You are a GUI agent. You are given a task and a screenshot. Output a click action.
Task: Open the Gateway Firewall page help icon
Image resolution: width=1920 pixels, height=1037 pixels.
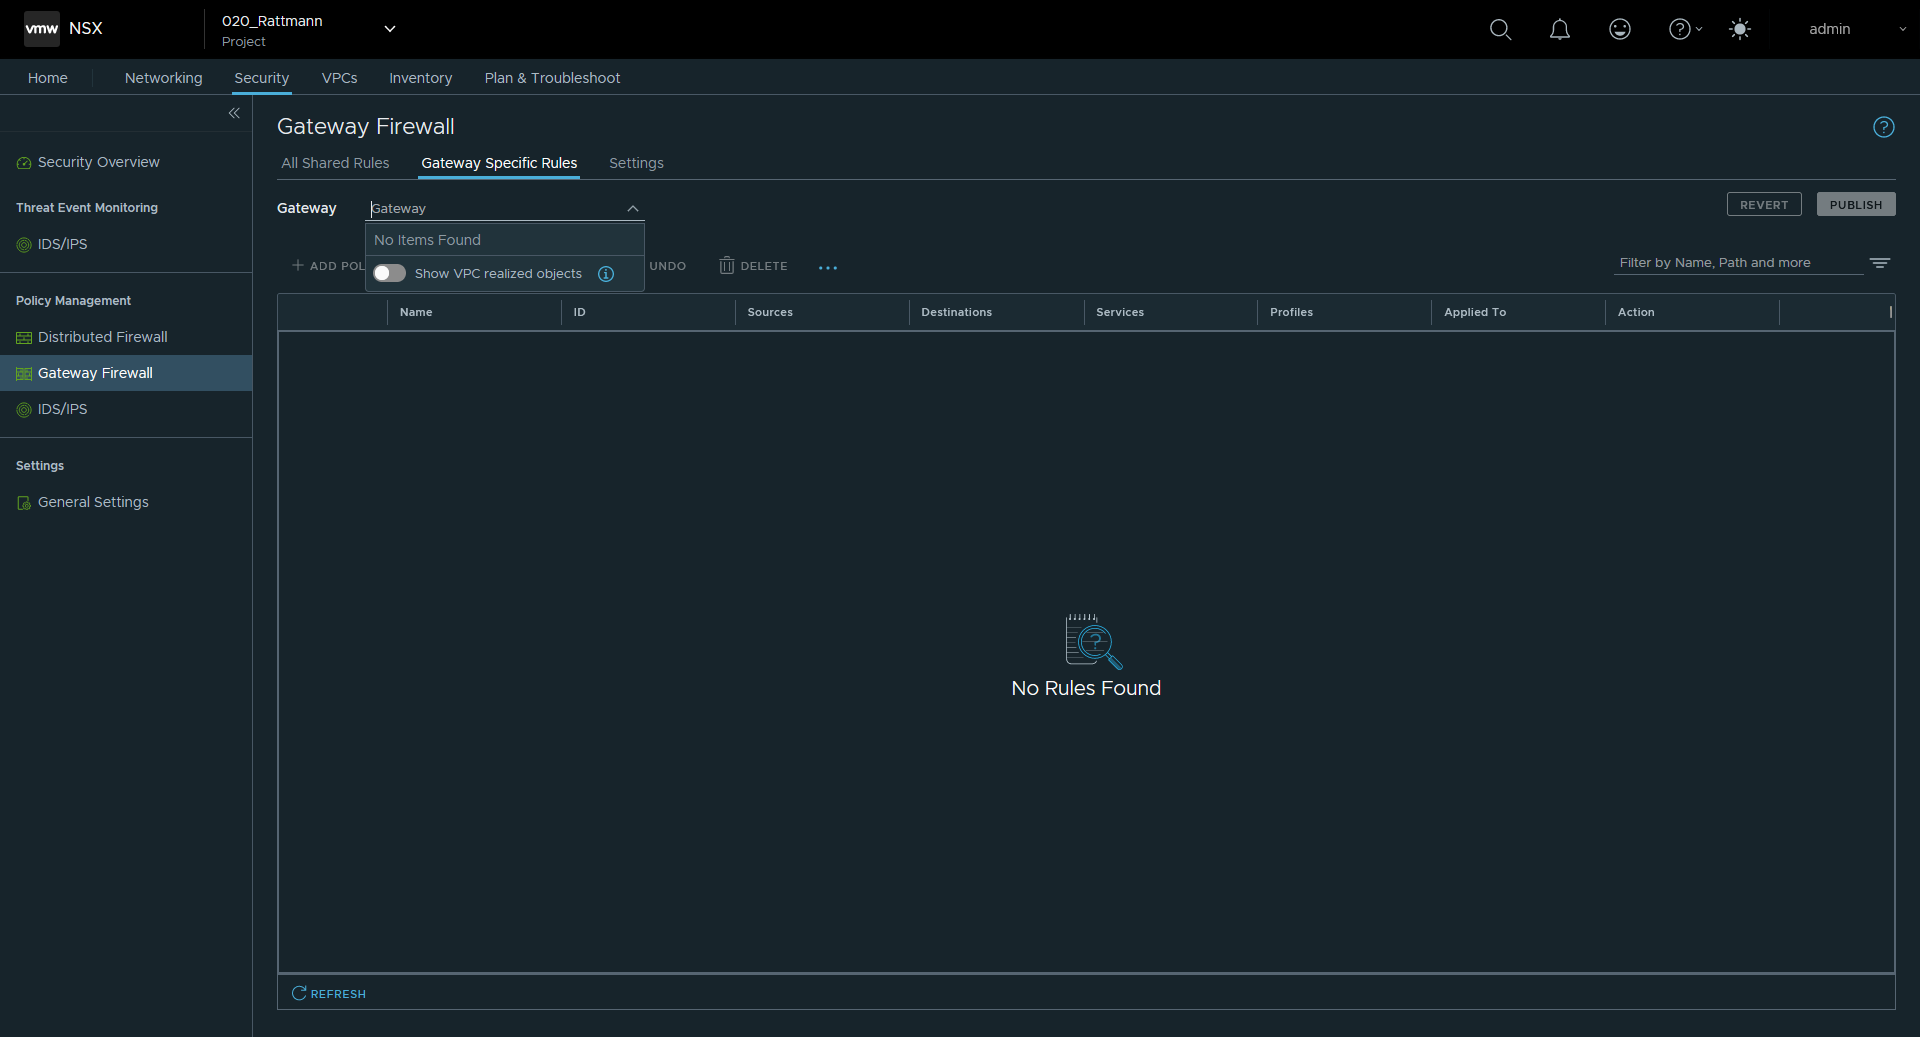(1883, 127)
